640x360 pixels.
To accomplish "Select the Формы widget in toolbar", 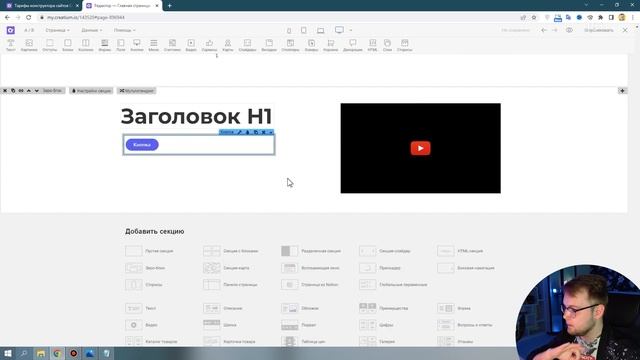I will click(x=105, y=45).
